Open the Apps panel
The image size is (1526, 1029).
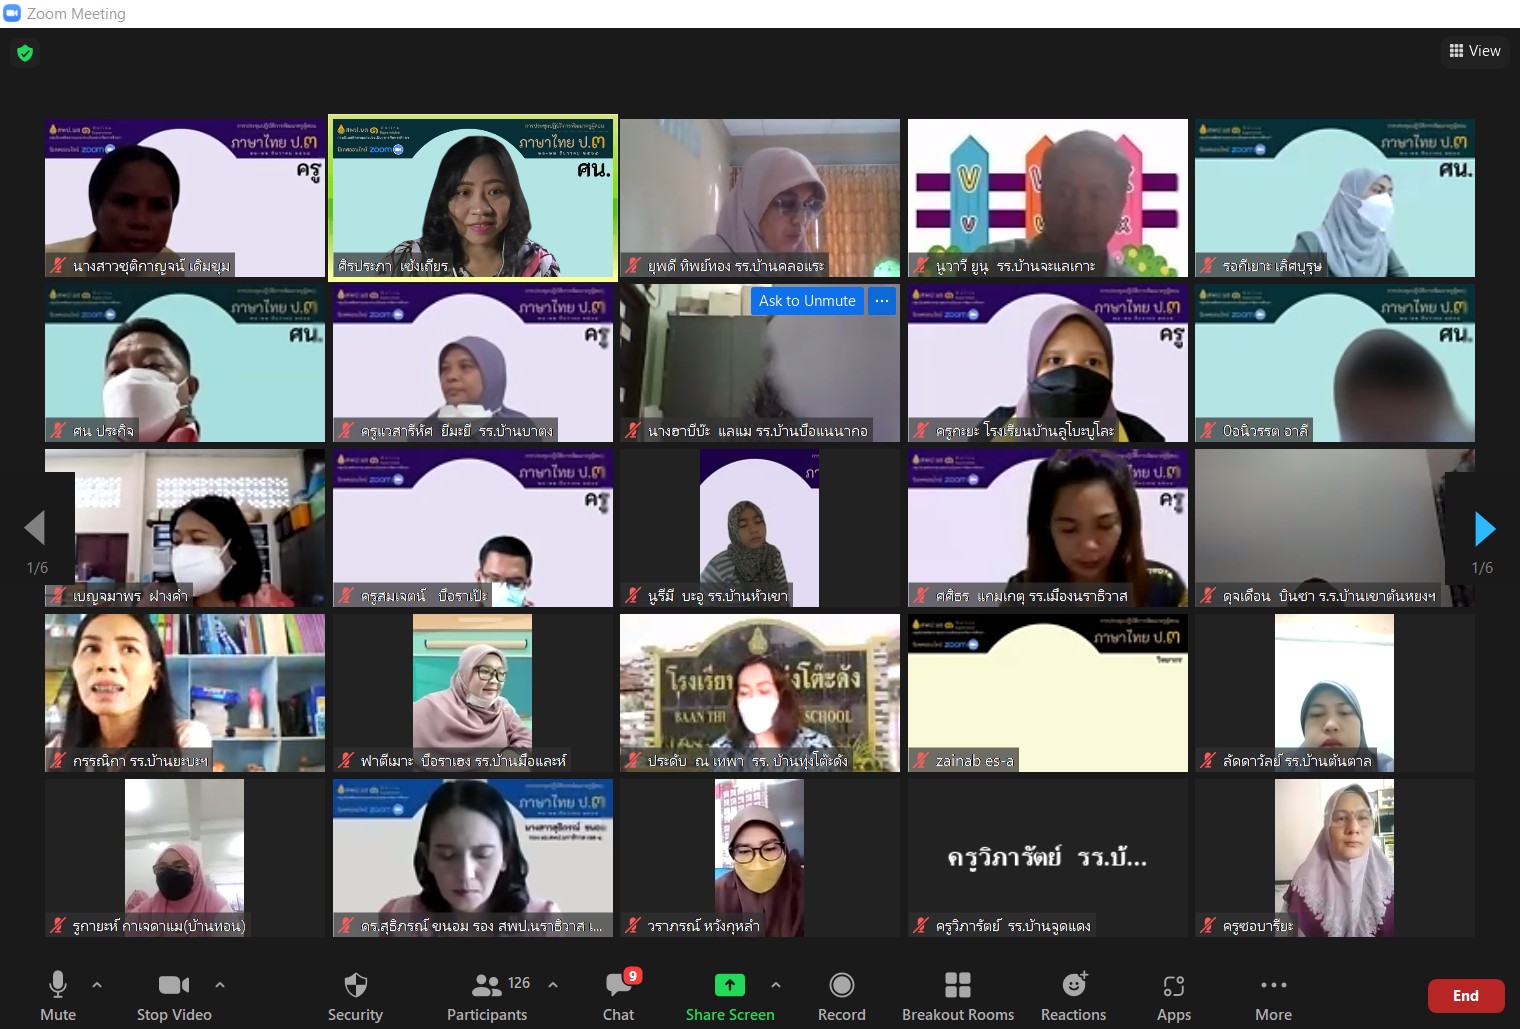coord(1173,986)
